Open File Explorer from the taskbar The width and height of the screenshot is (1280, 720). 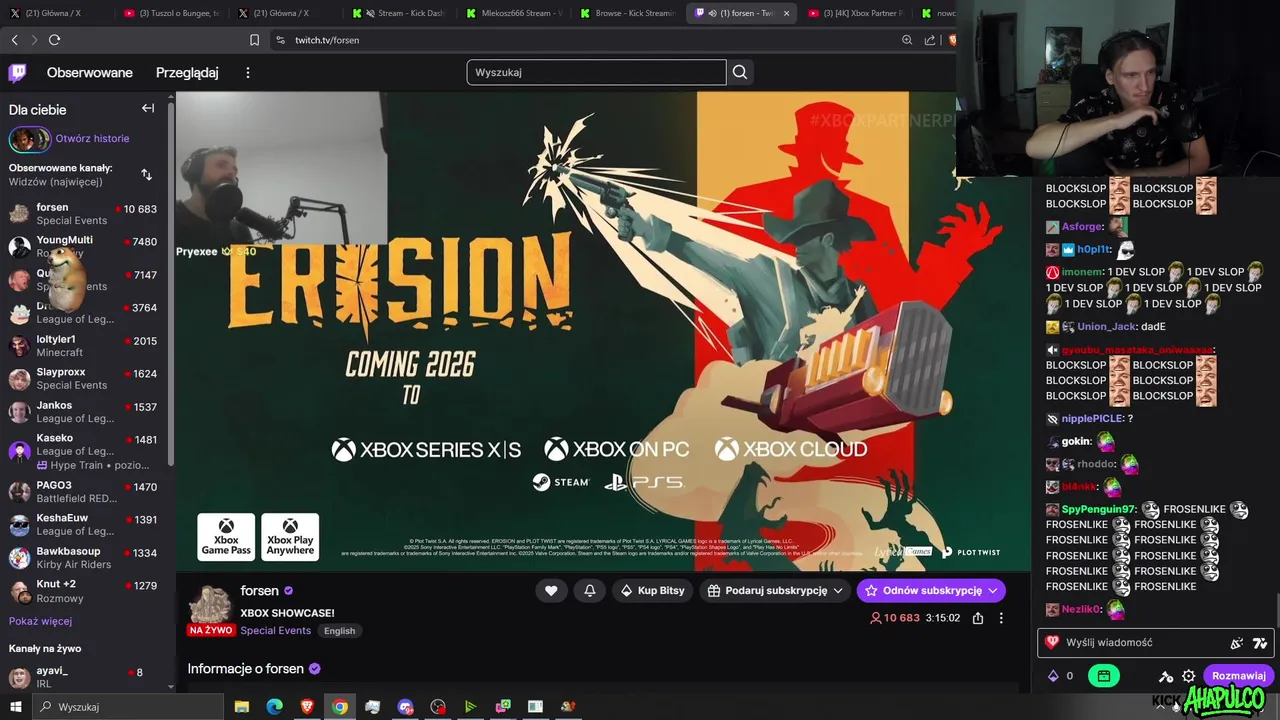click(241, 707)
